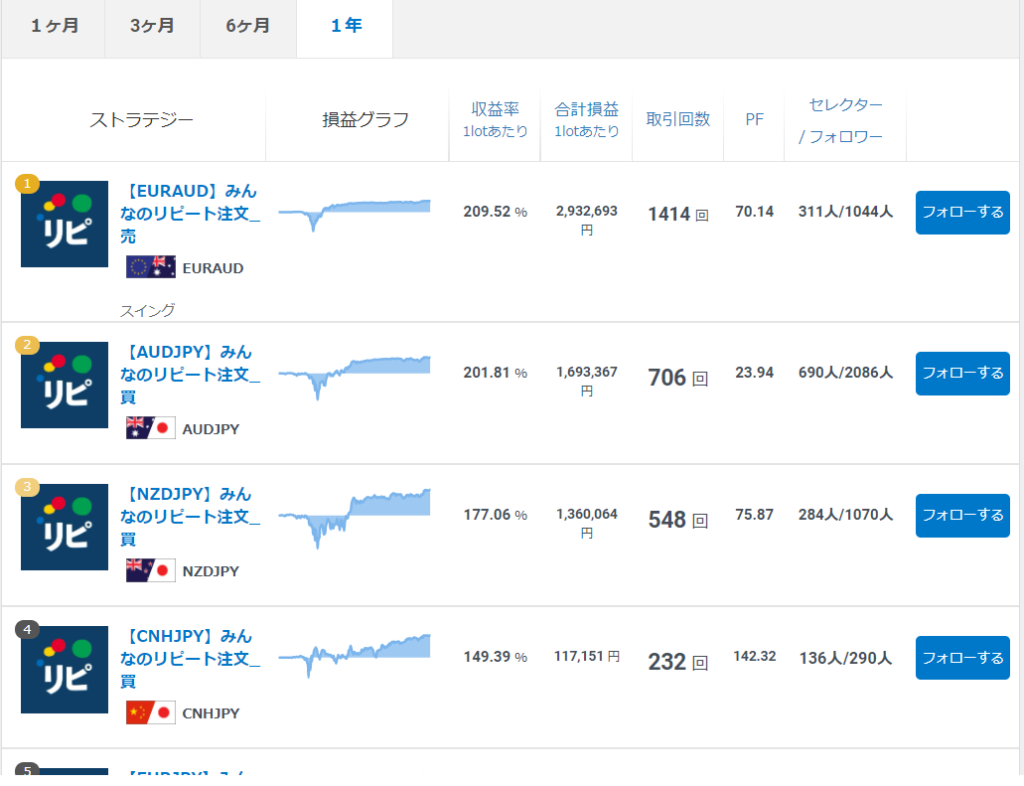Sort by セレクター/フォロワー column header
Screen dimensions: 1024x786
pos(841,120)
